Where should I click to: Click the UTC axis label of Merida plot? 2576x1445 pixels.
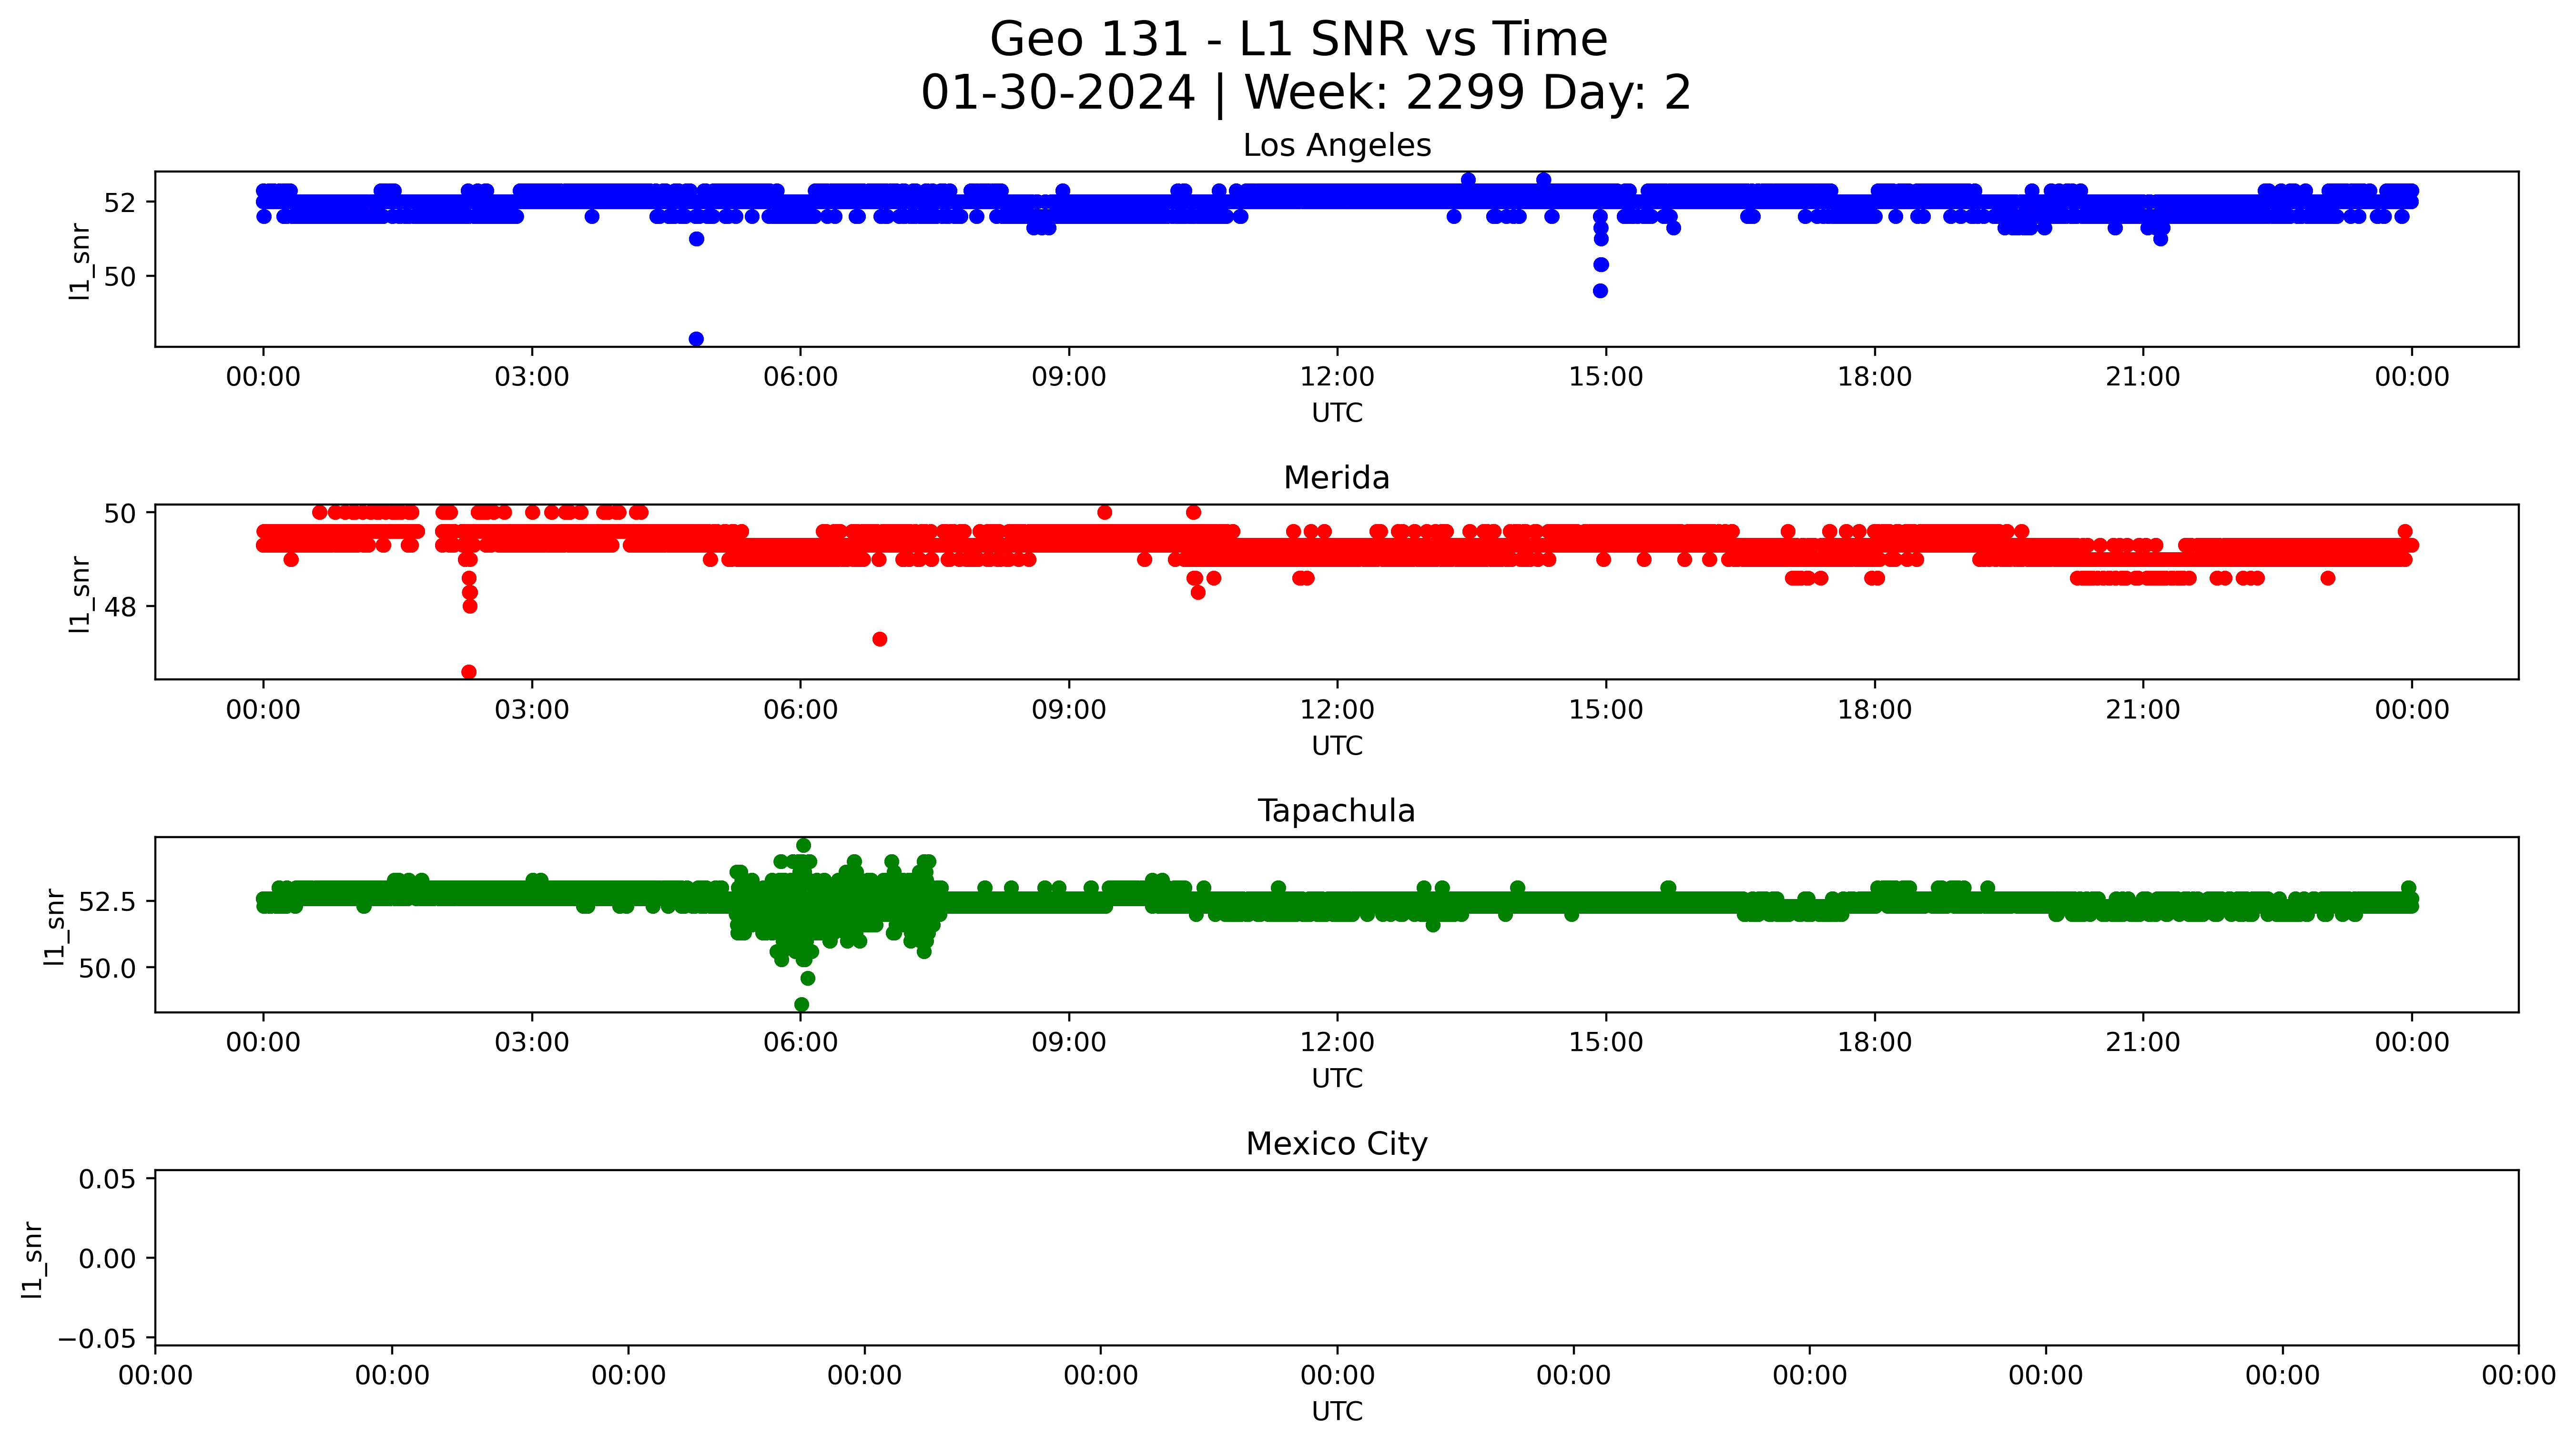[x=1337, y=746]
